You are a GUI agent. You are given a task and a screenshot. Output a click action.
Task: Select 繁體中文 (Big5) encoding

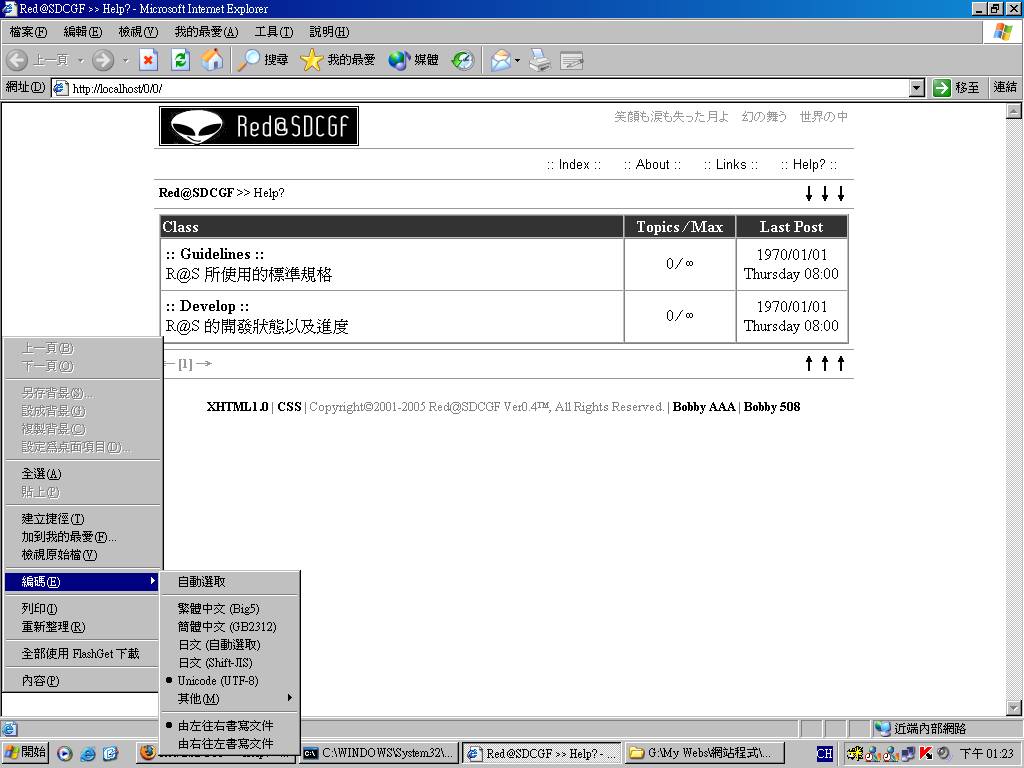tap(229, 609)
